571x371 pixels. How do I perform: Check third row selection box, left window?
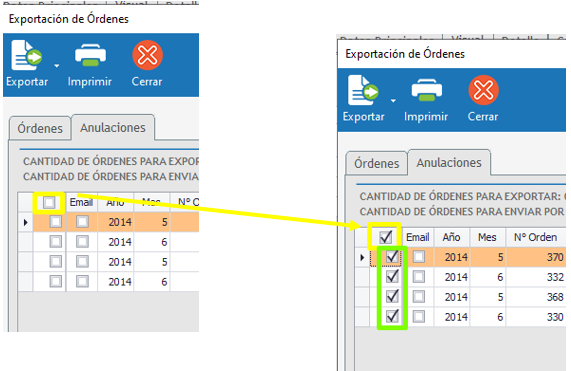(56, 261)
